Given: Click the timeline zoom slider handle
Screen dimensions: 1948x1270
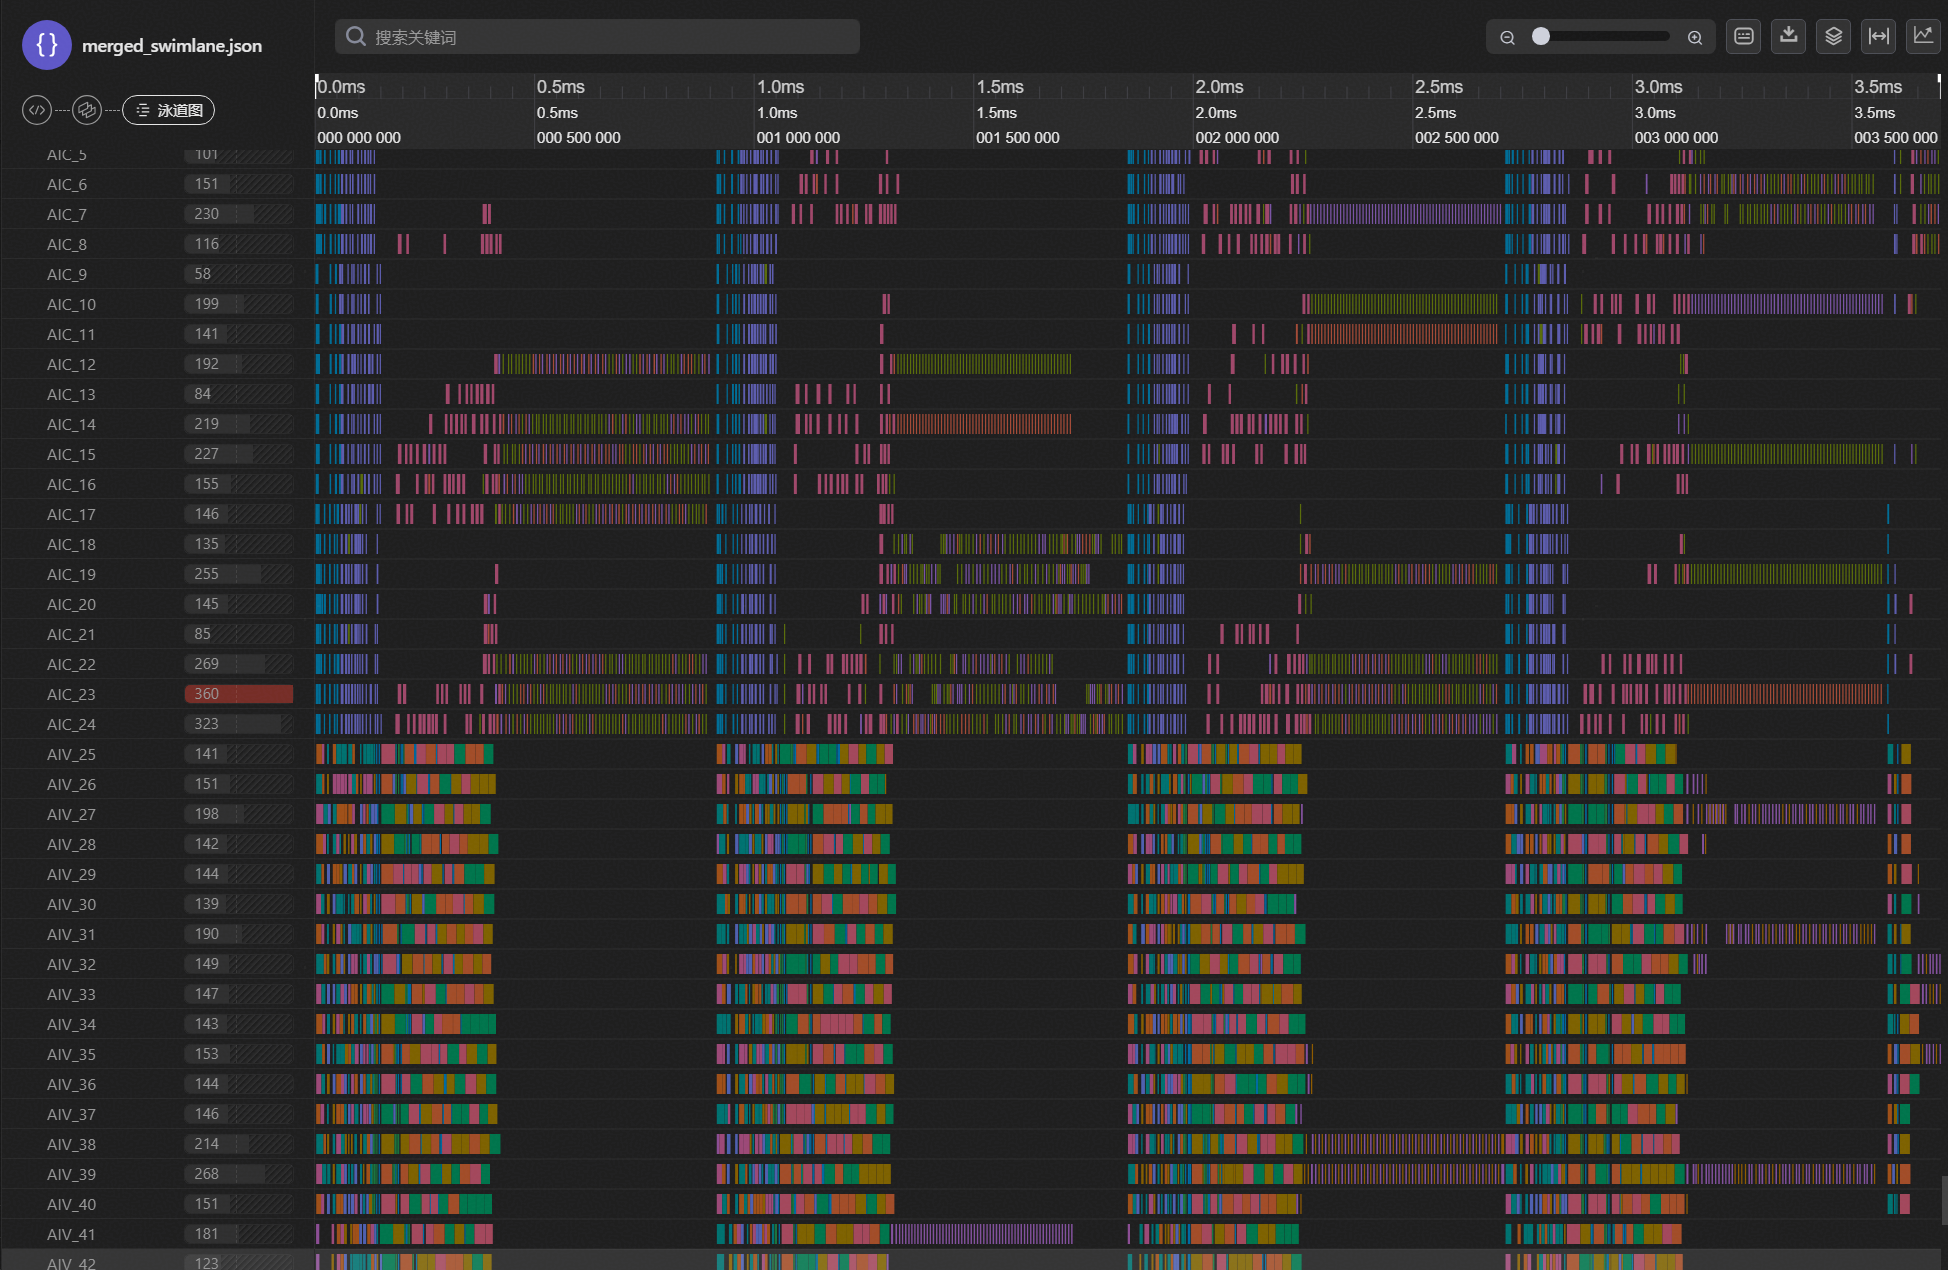Looking at the screenshot, I should pyautogui.click(x=1541, y=37).
